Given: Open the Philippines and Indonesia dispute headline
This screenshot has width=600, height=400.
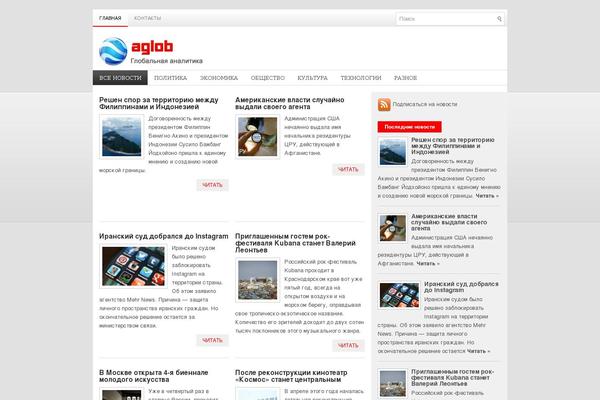Looking at the screenshot, I should [158, 103].
